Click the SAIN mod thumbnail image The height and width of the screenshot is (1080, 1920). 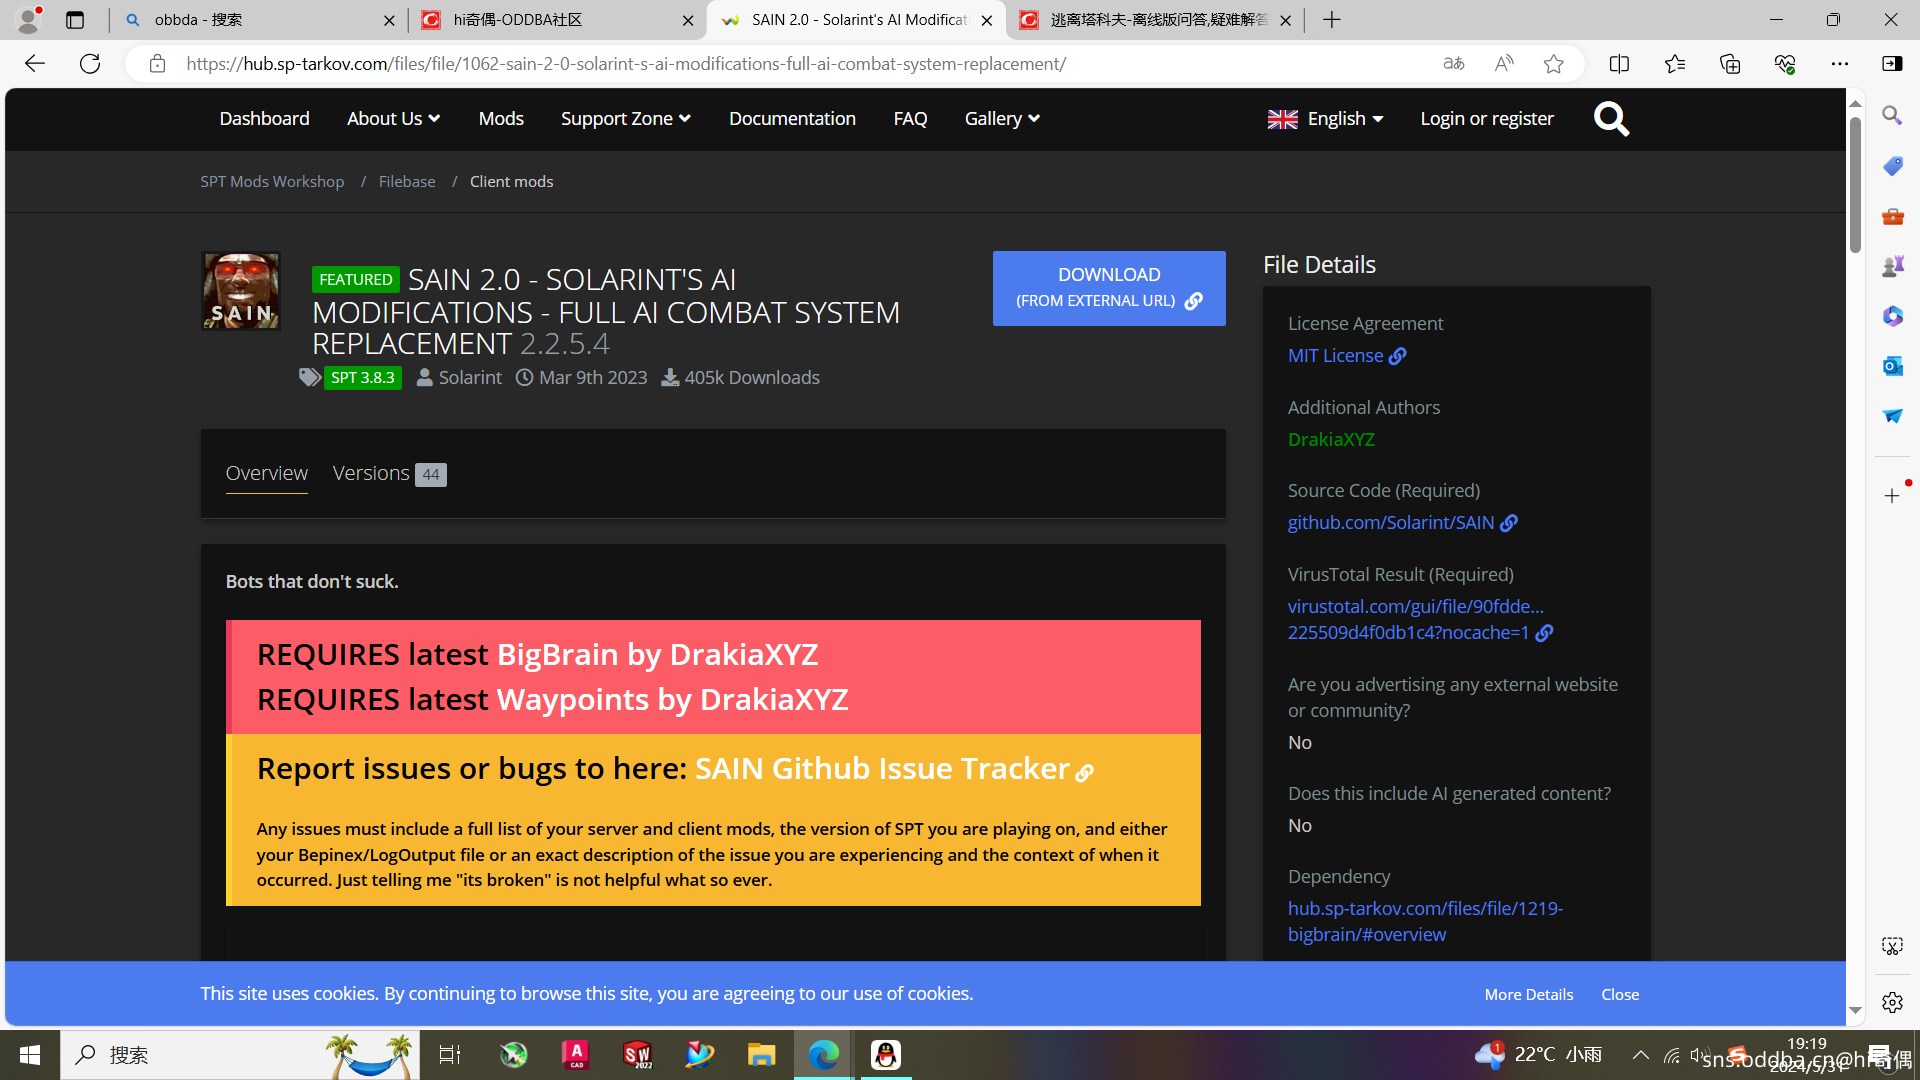coord(241,290)
